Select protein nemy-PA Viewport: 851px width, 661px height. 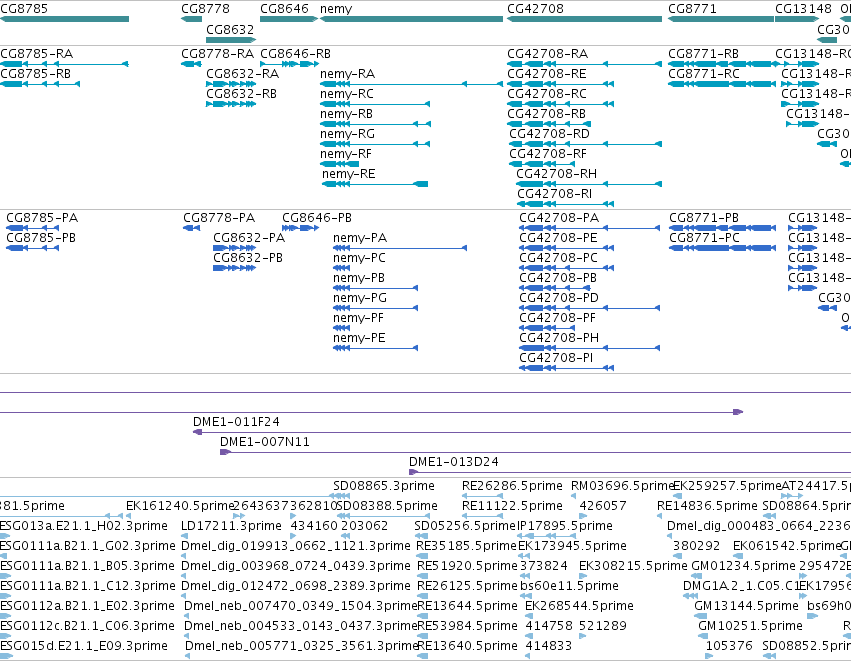400,248
